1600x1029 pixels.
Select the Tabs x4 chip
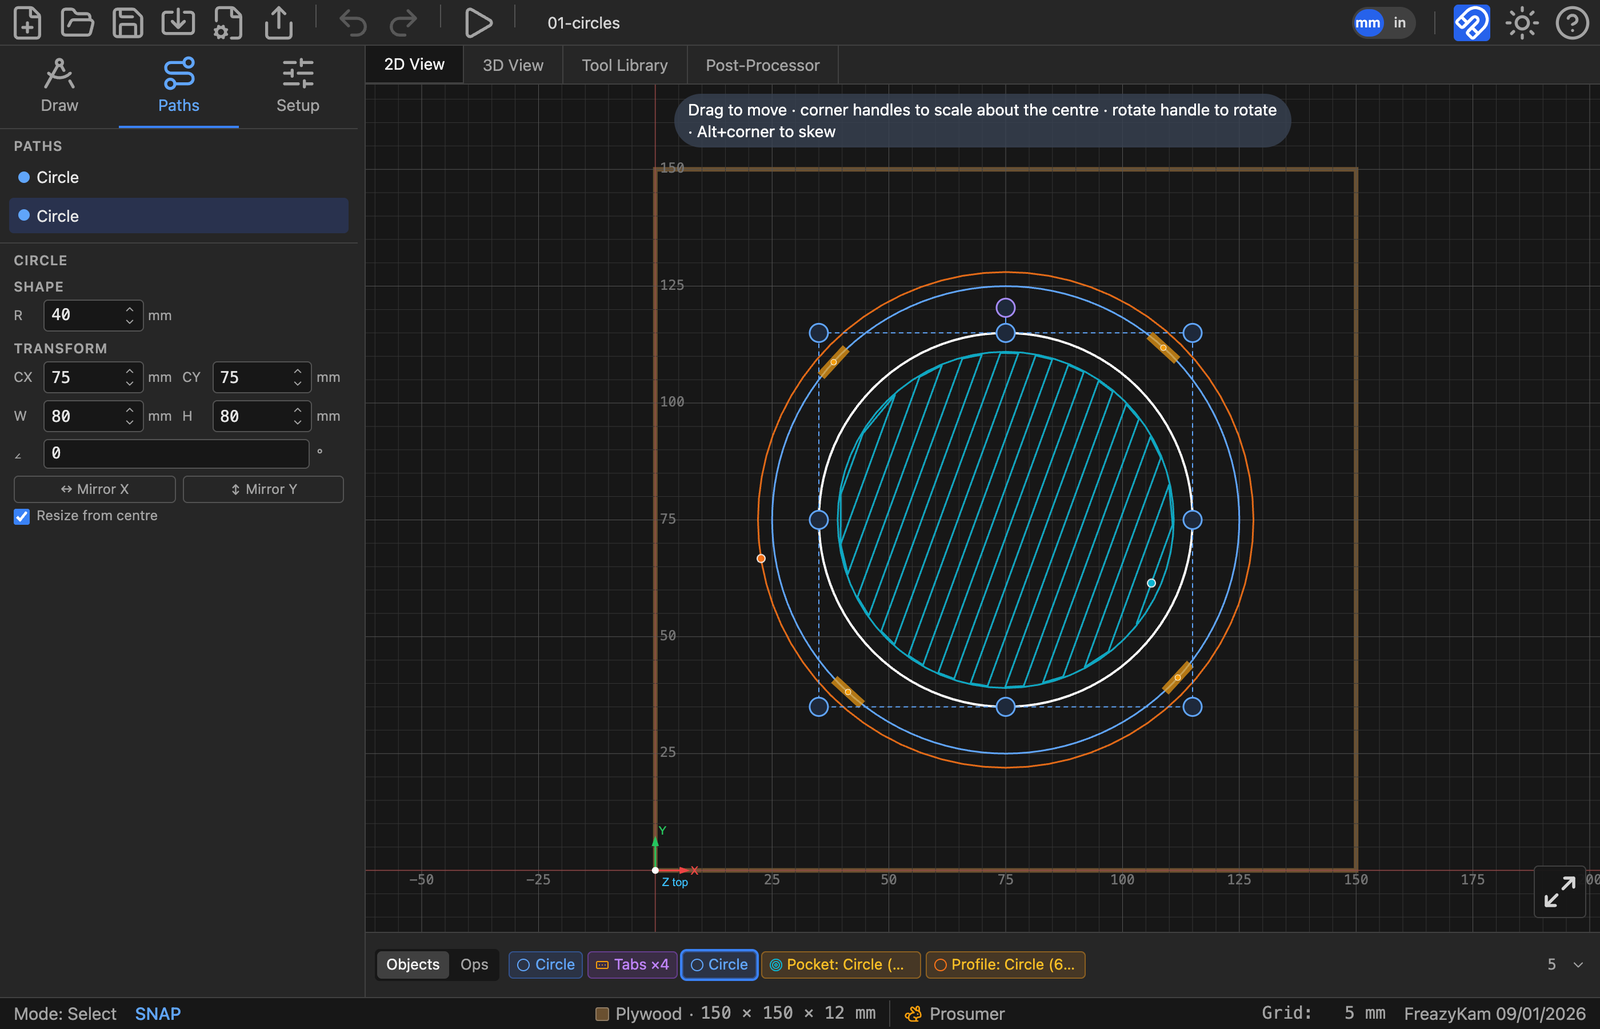(x=632, y=964)
